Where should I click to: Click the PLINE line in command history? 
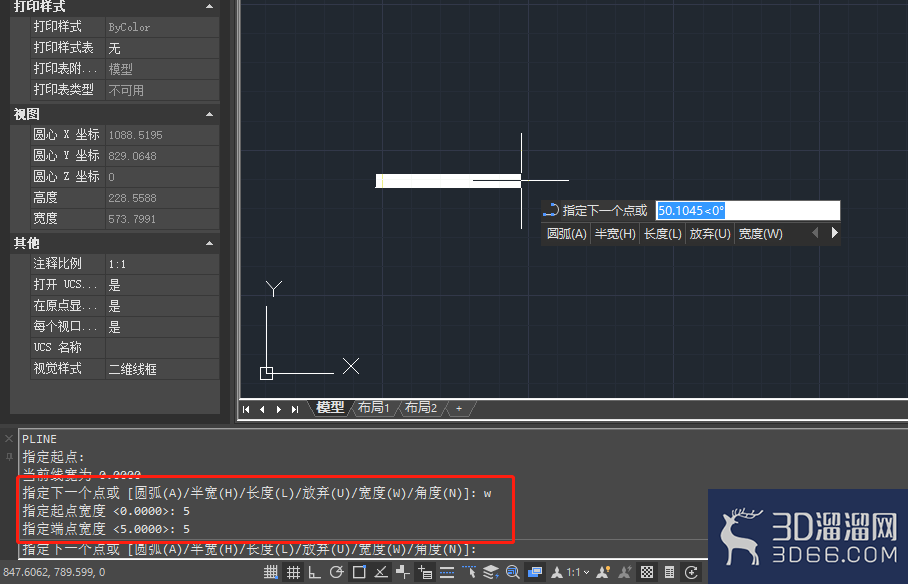point(39,439)
